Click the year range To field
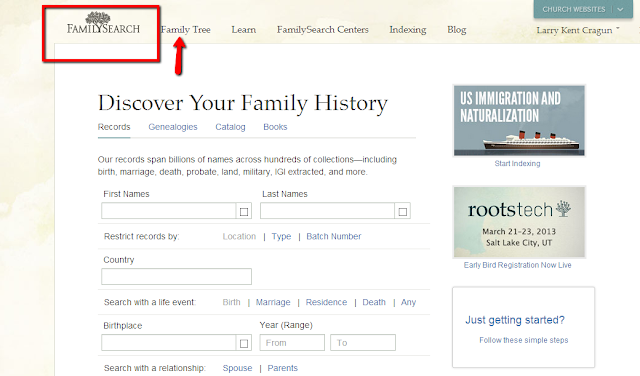This screenshot has height=376, width=640. point(363,343)
